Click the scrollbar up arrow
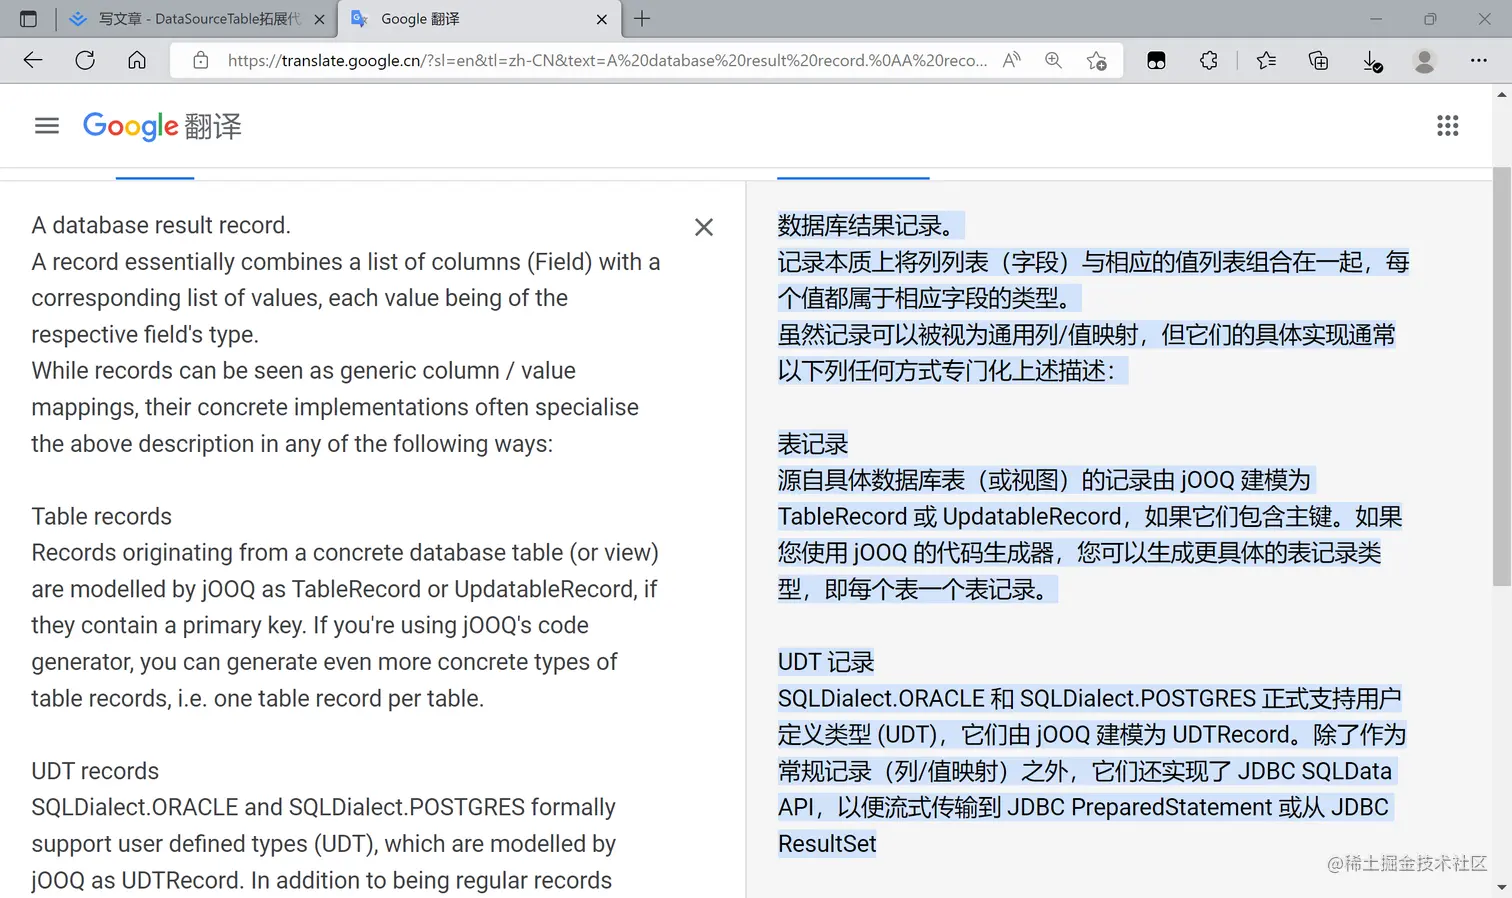The image size is (1512, 898). pos(1502,95)
